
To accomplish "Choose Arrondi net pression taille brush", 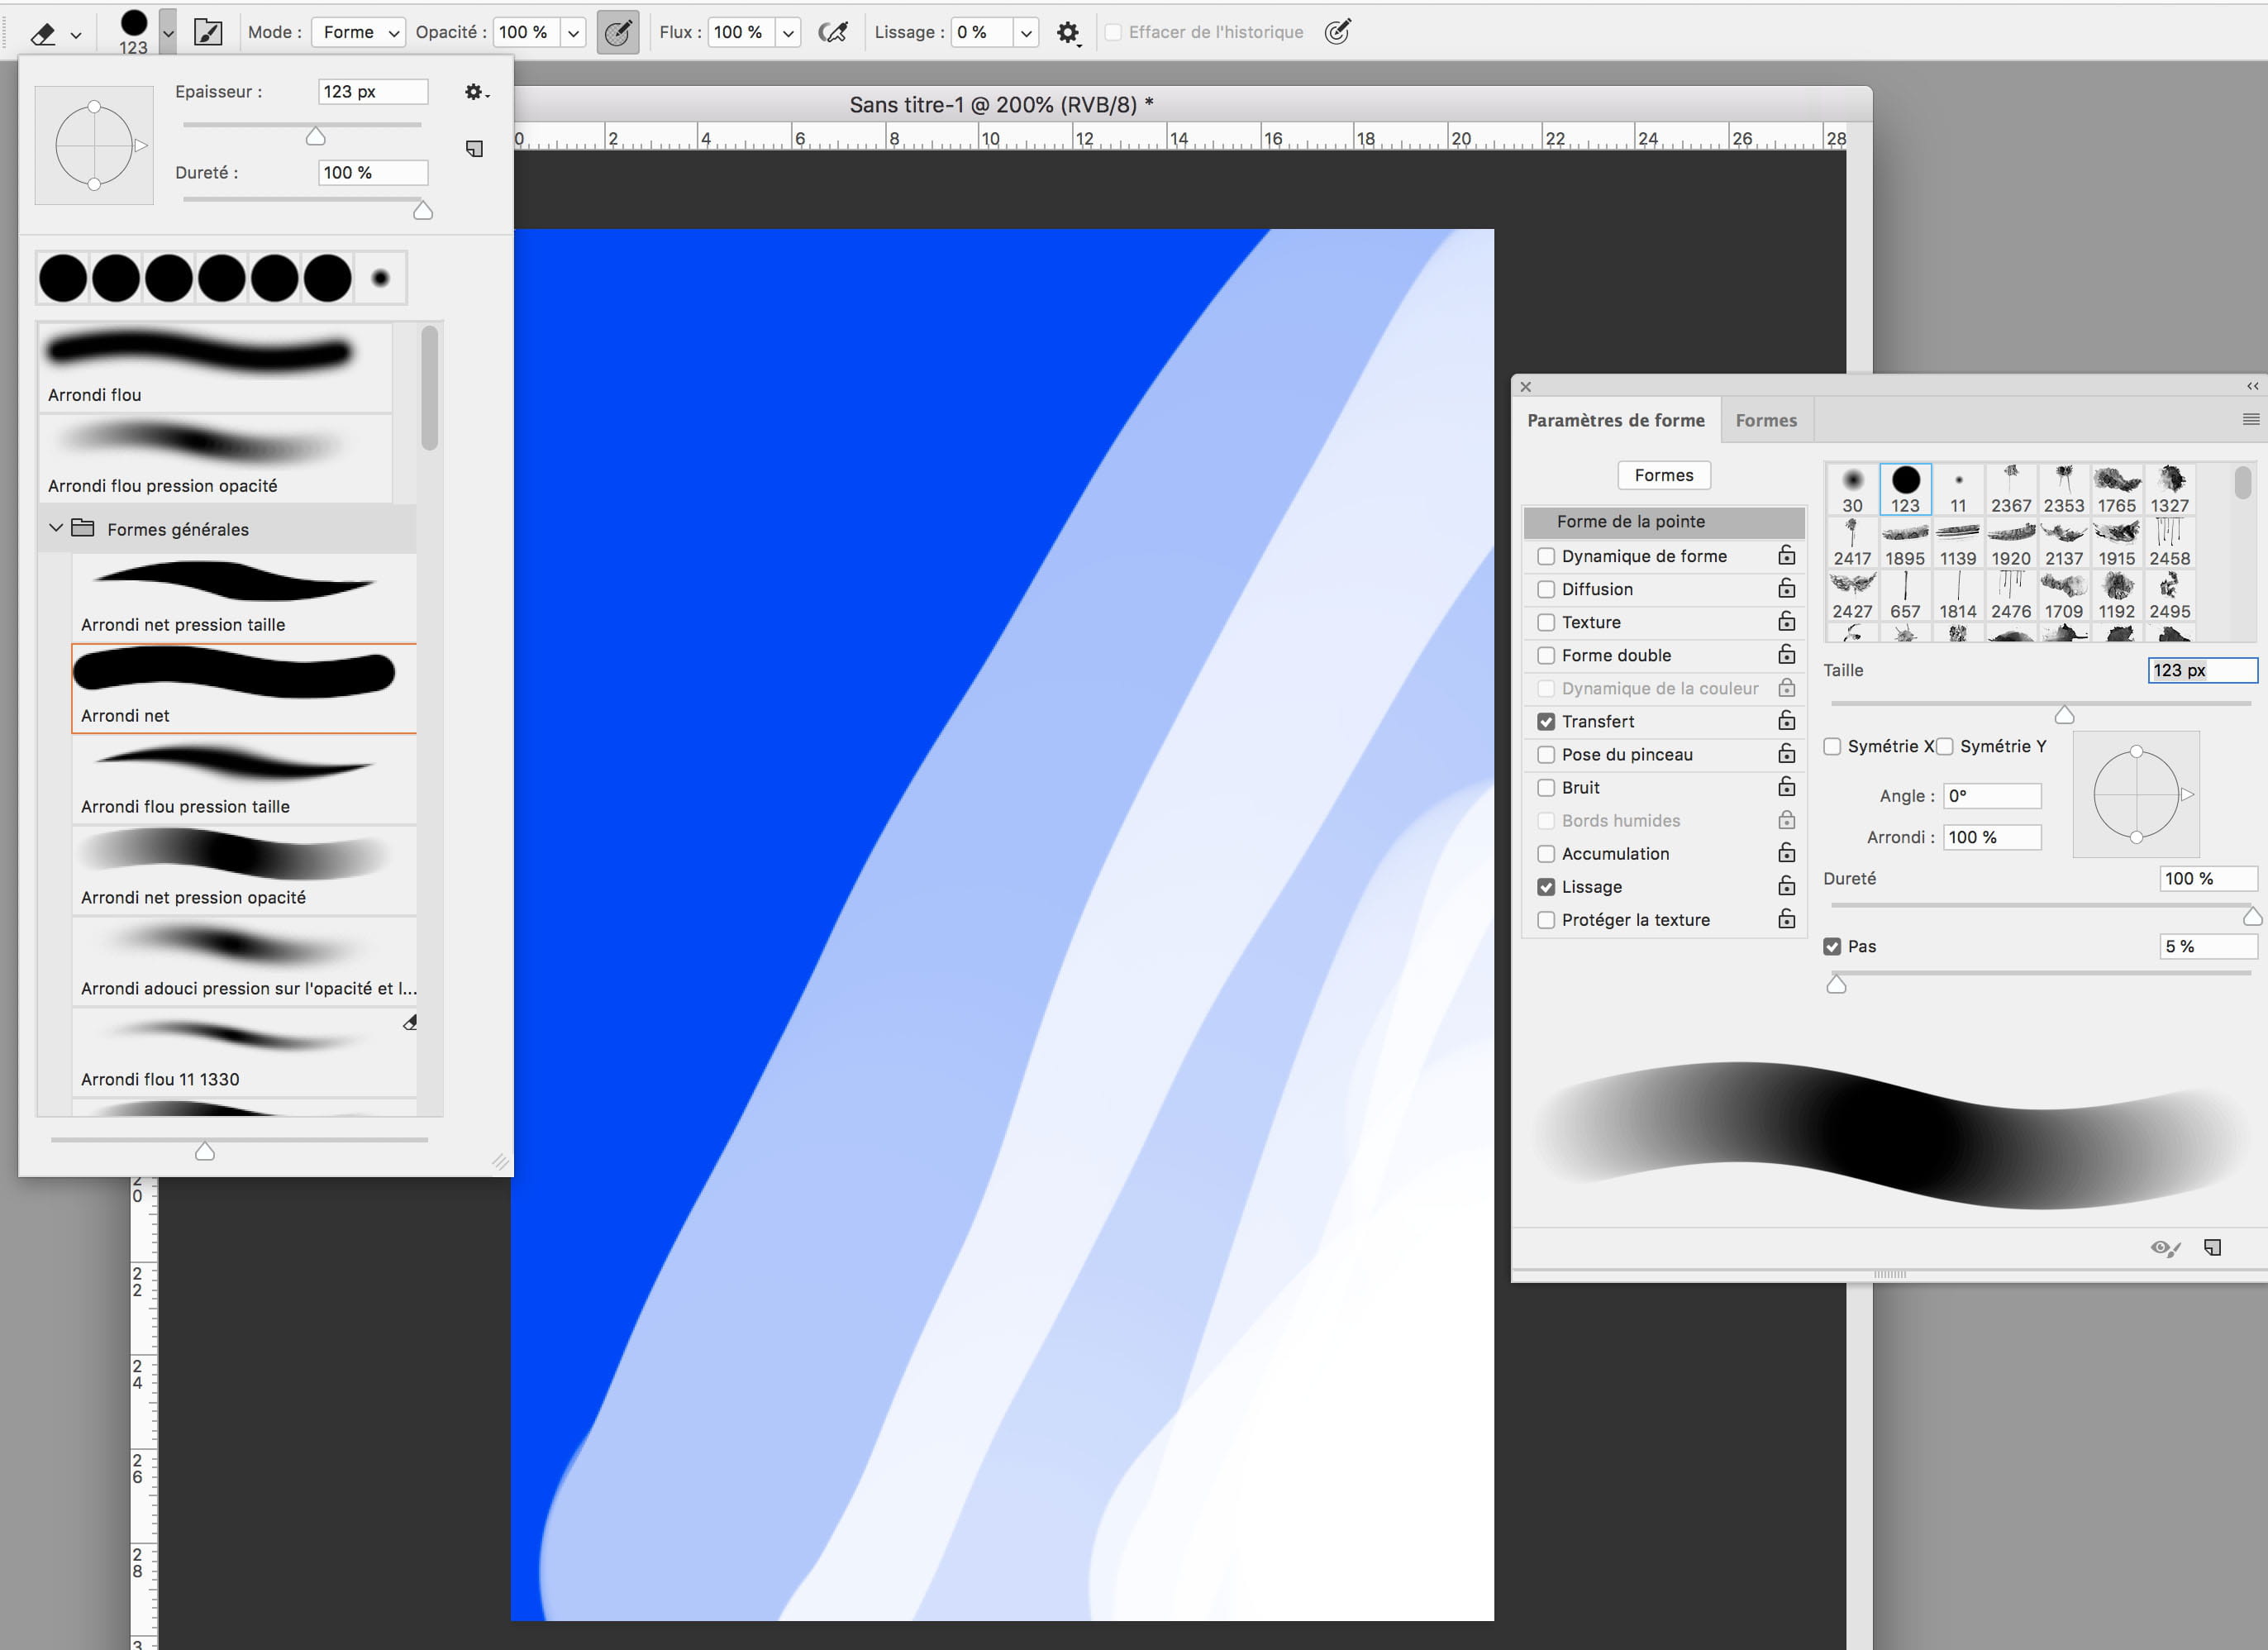I will coord(244,597).
